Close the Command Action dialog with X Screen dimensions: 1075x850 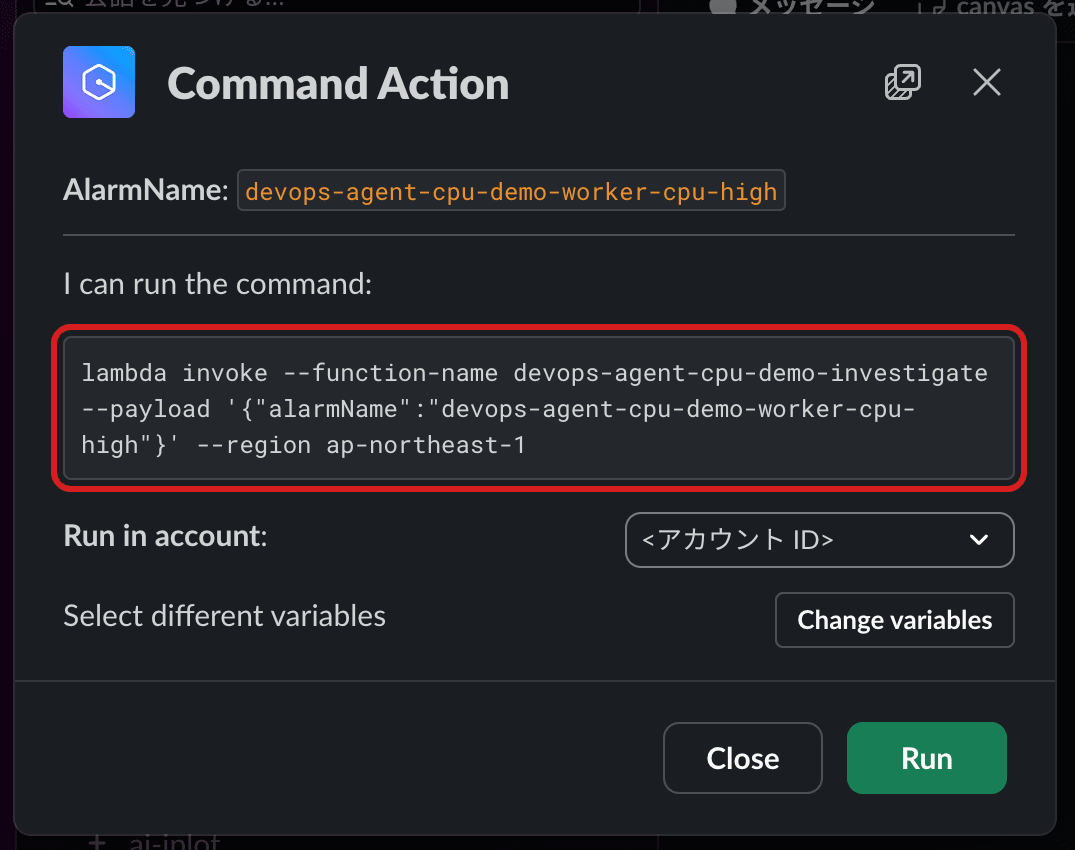point(987,83)
